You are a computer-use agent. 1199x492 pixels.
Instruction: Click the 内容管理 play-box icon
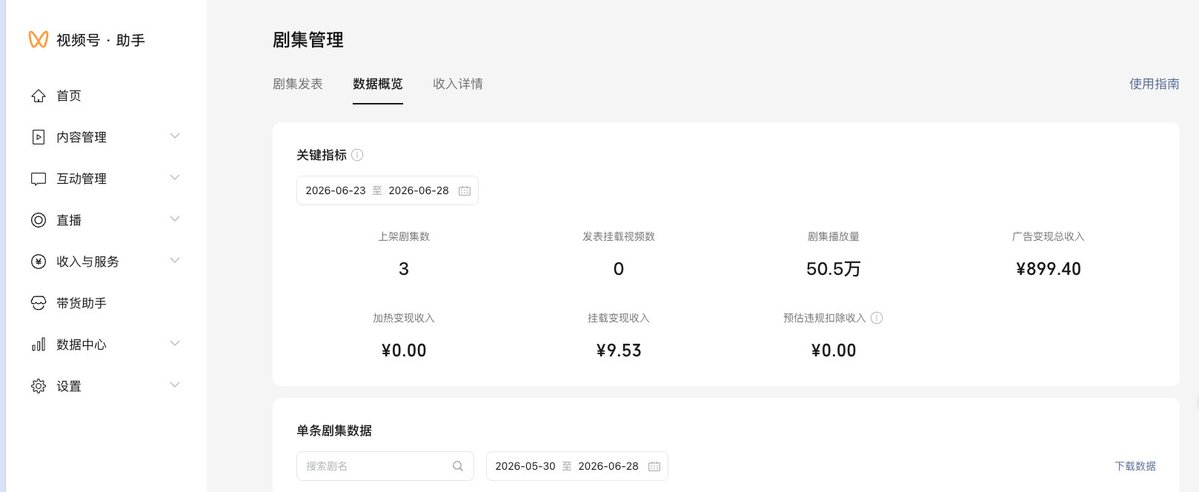[38, 137]
